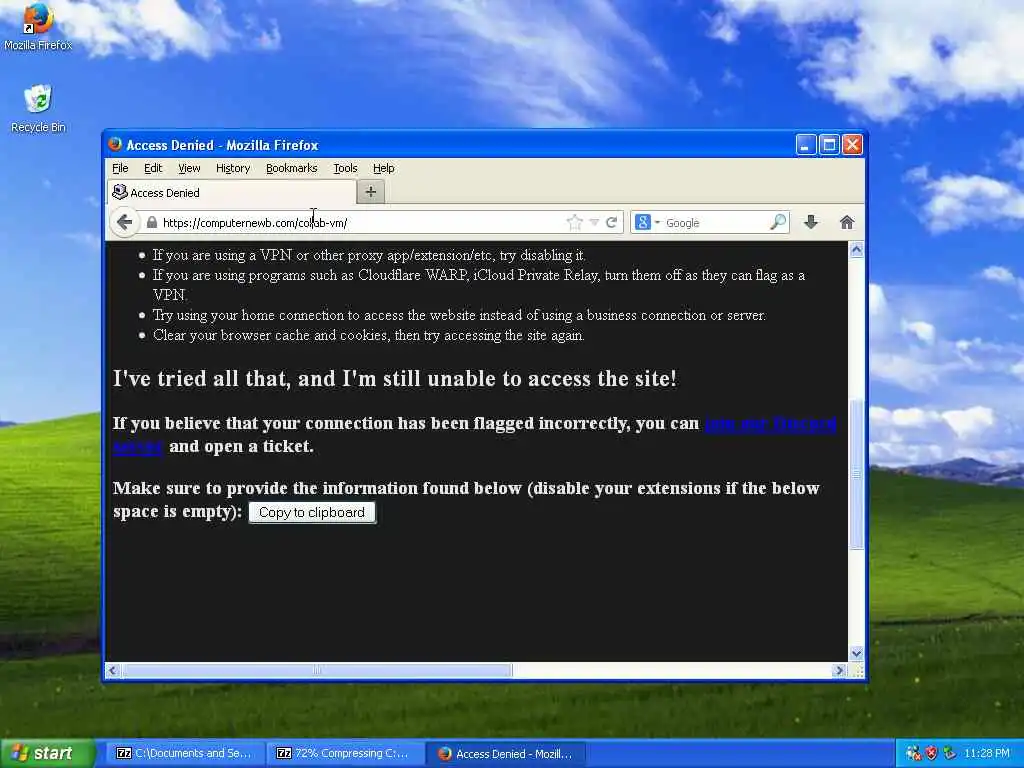Go back with the Firefox back arrow
Image resolution: width=1024 pixels, height=768 pixels.
click(x=124, y=223)
